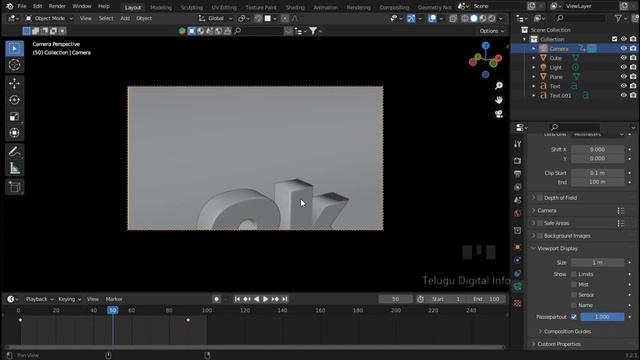Select the Annotate tool
The image size is (640, 360).
pyautogui.click(x=14, y=152)
